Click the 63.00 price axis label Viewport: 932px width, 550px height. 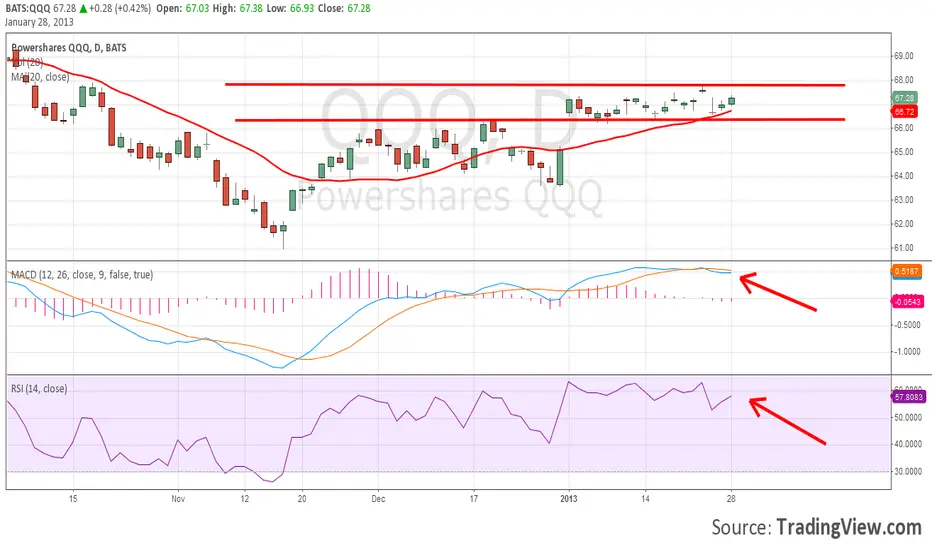[903, 199]
